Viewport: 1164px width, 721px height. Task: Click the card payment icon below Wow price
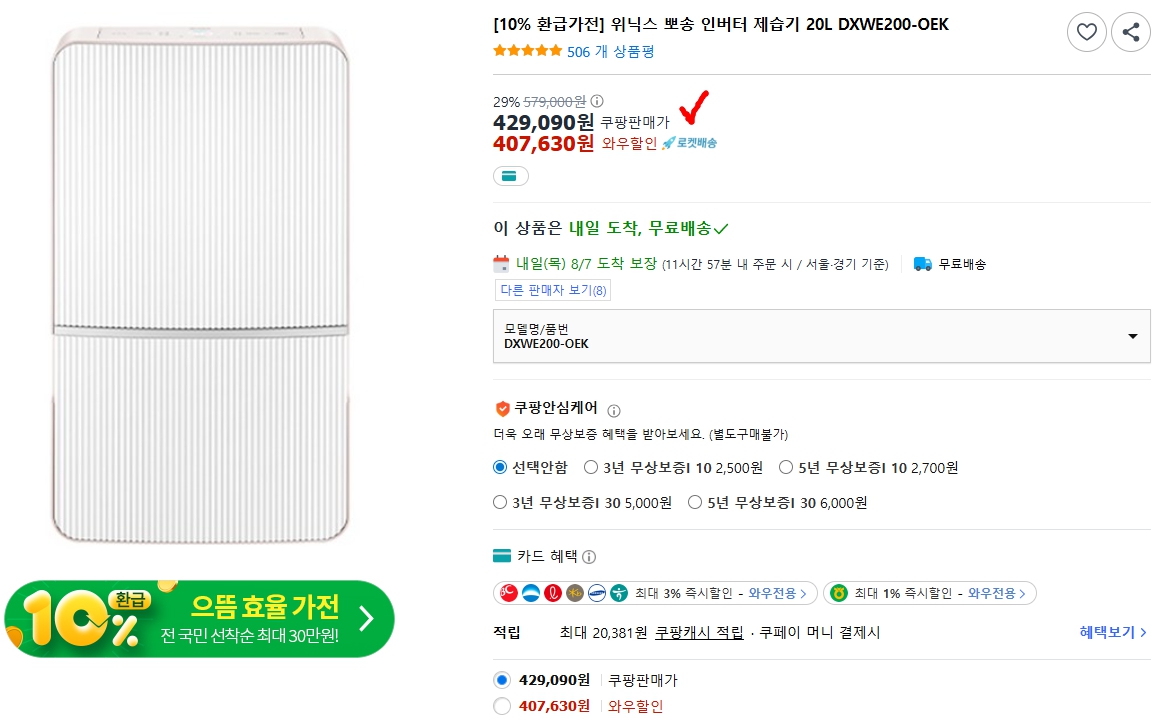click(x=510, y=175)
